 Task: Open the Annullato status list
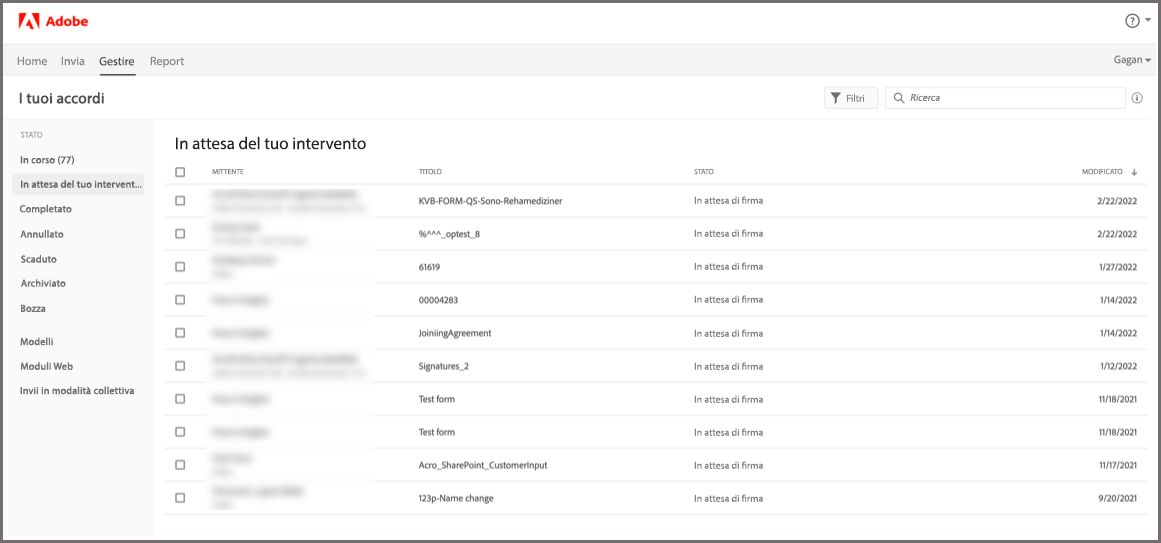point(42,234)
